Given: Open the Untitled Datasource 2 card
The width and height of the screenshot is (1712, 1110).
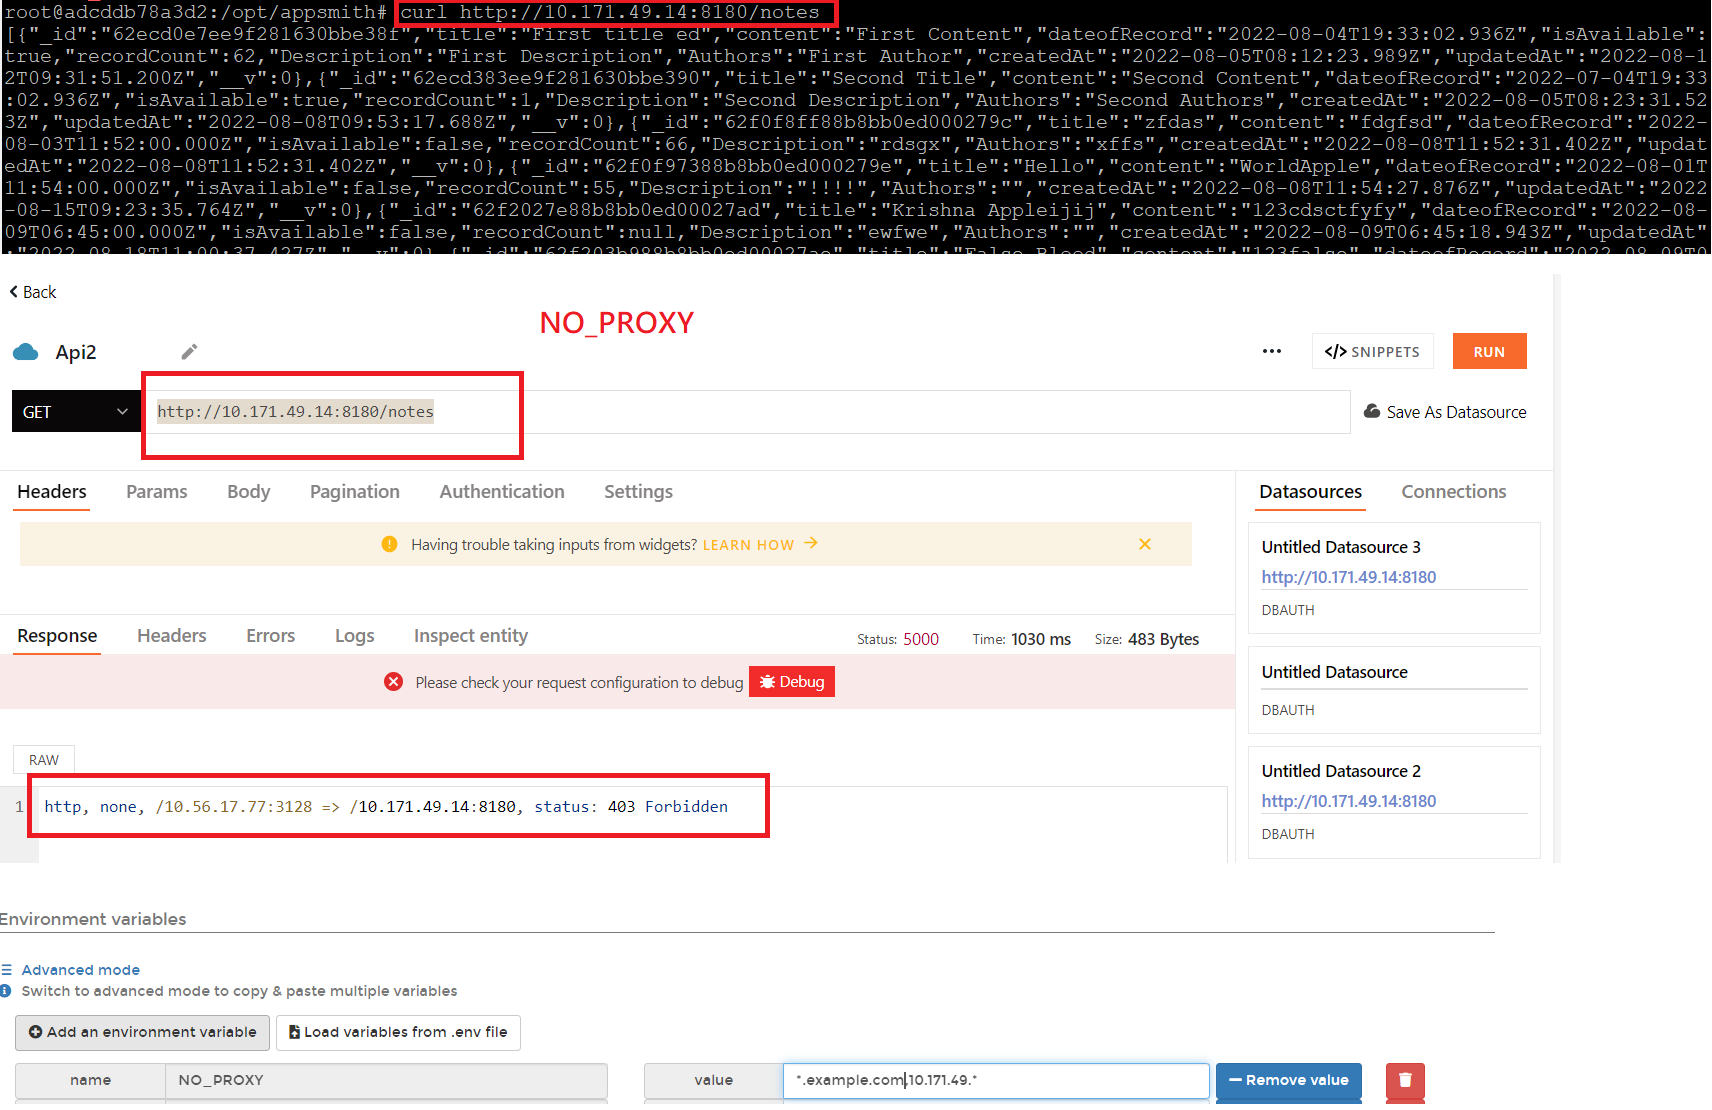Looking at the screenshot, I should pos(1394,801).
